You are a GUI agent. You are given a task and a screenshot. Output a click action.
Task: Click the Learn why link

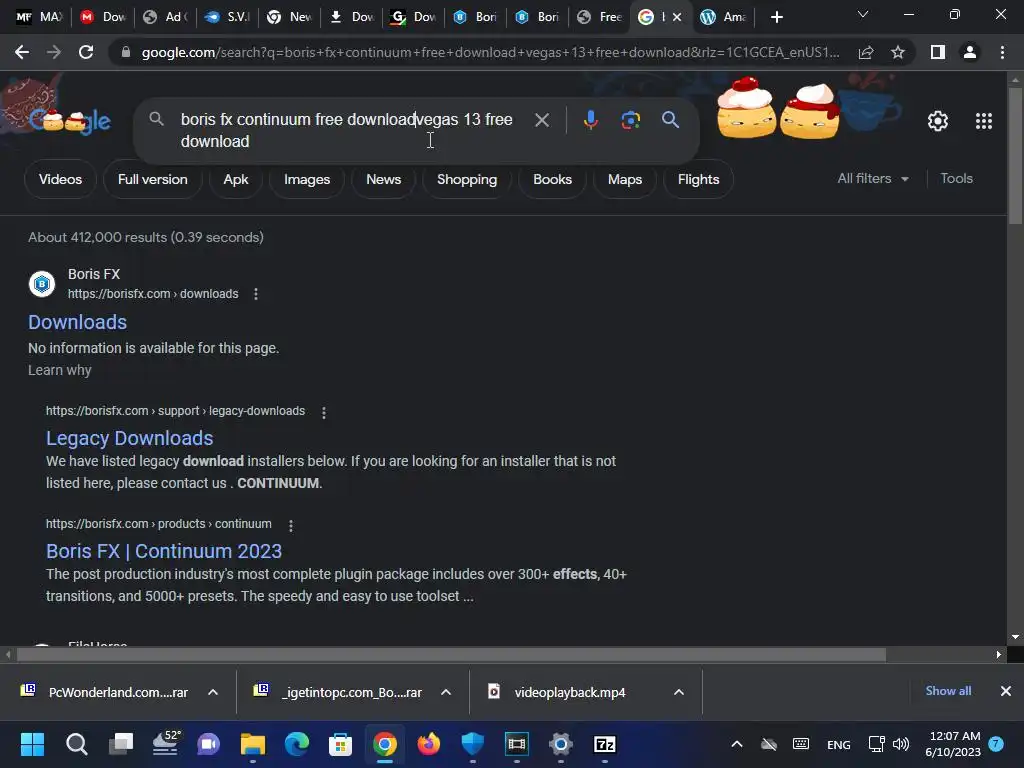coord(59,370)
